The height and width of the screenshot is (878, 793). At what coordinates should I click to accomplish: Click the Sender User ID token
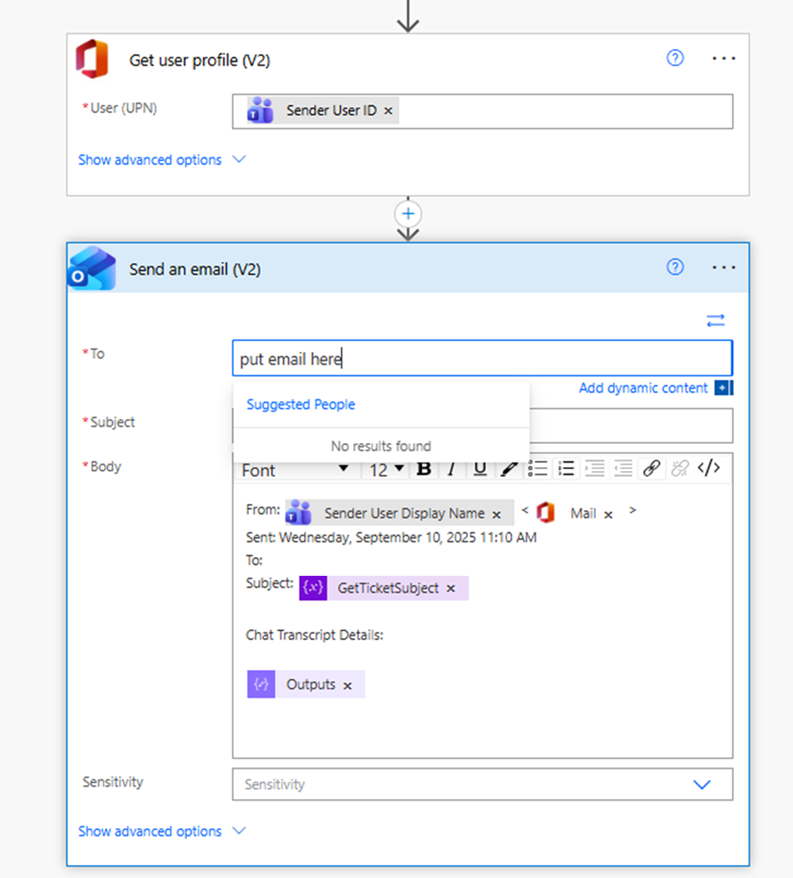coord(323,110)
